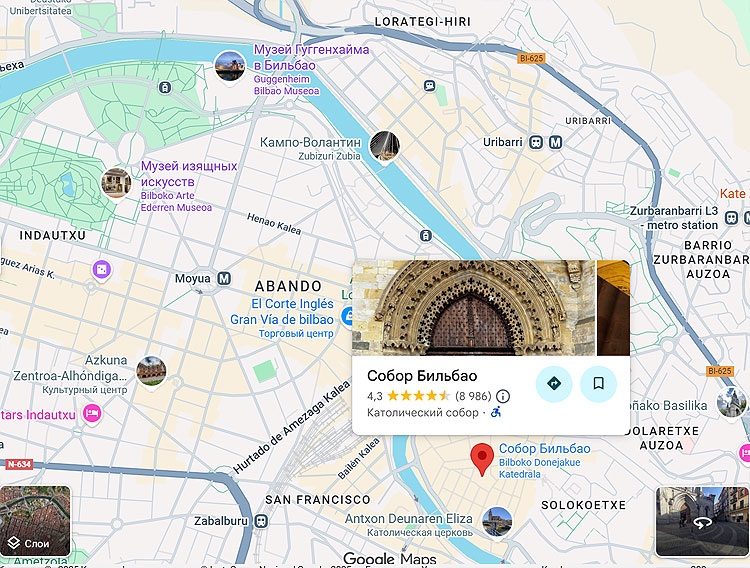Image resolution: width=750 pixels, height=568 pixels.
Task: Click the El Corte Inglés store label
Action: 292,304
